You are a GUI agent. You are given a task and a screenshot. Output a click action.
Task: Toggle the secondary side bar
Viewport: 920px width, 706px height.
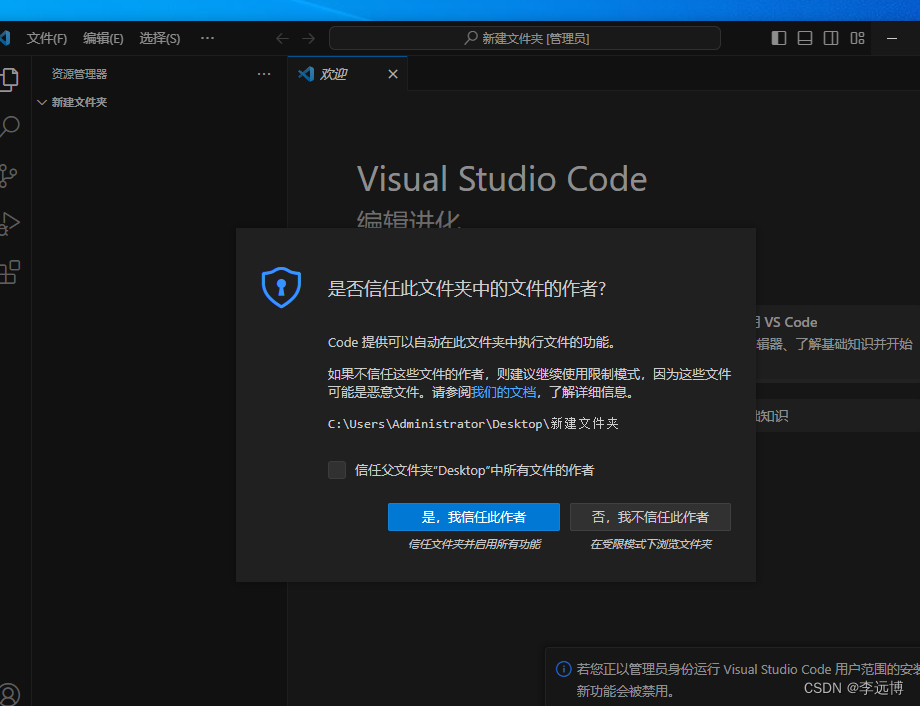tap(831, 37)
